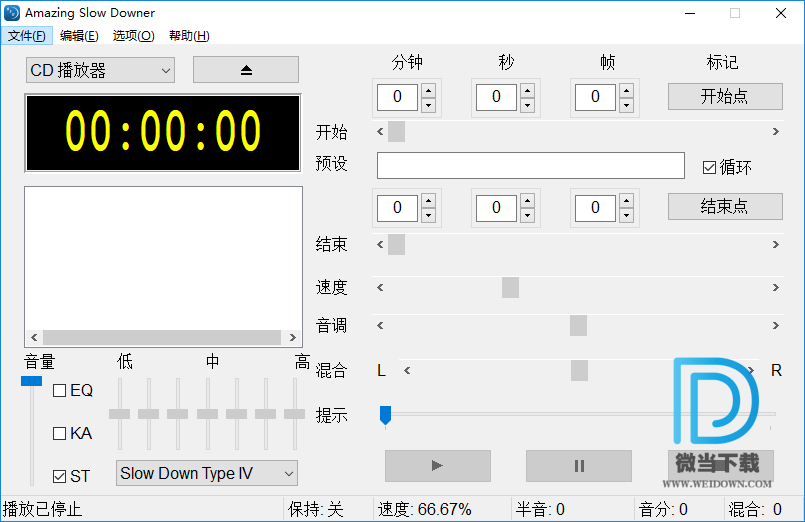This screenshot has height=522, width=805.
Task: Click status bar text 播放已停止
Action: (x=43, y=509)
